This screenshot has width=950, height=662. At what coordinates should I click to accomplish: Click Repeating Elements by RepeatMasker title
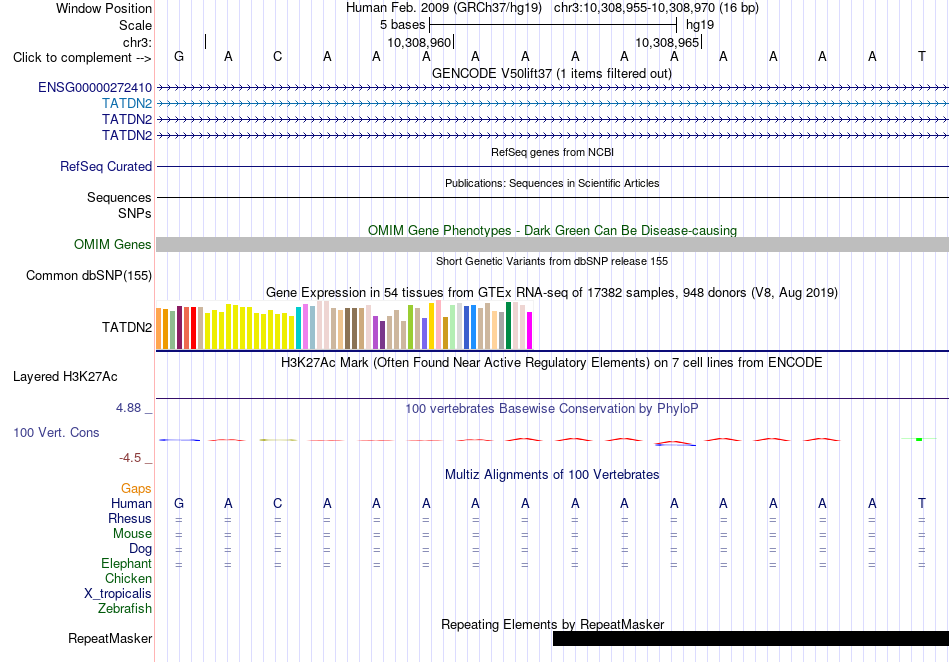pos(552,624)
